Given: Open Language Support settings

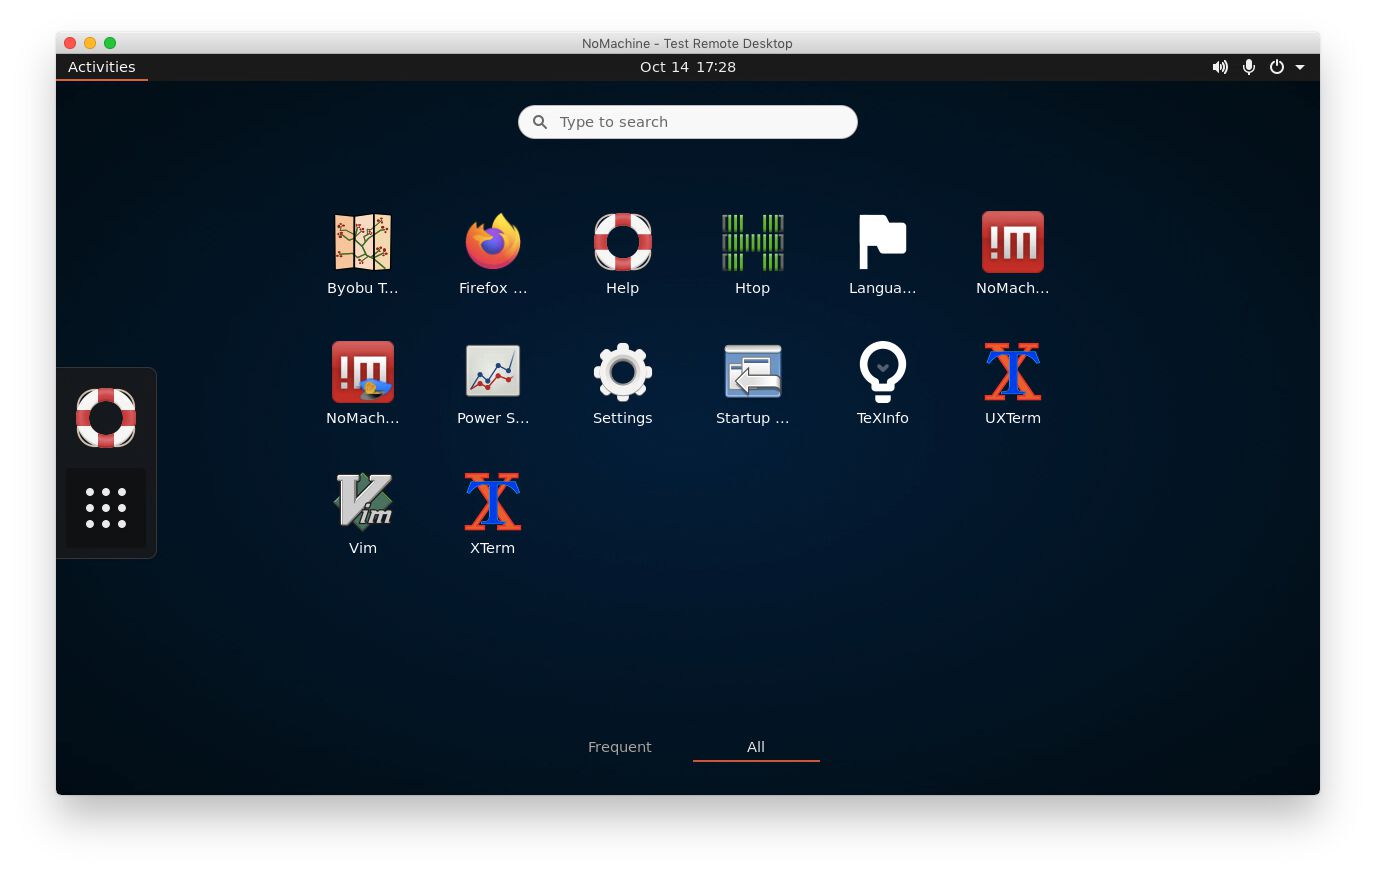Looking at the screenshot, I should point(882,241).
